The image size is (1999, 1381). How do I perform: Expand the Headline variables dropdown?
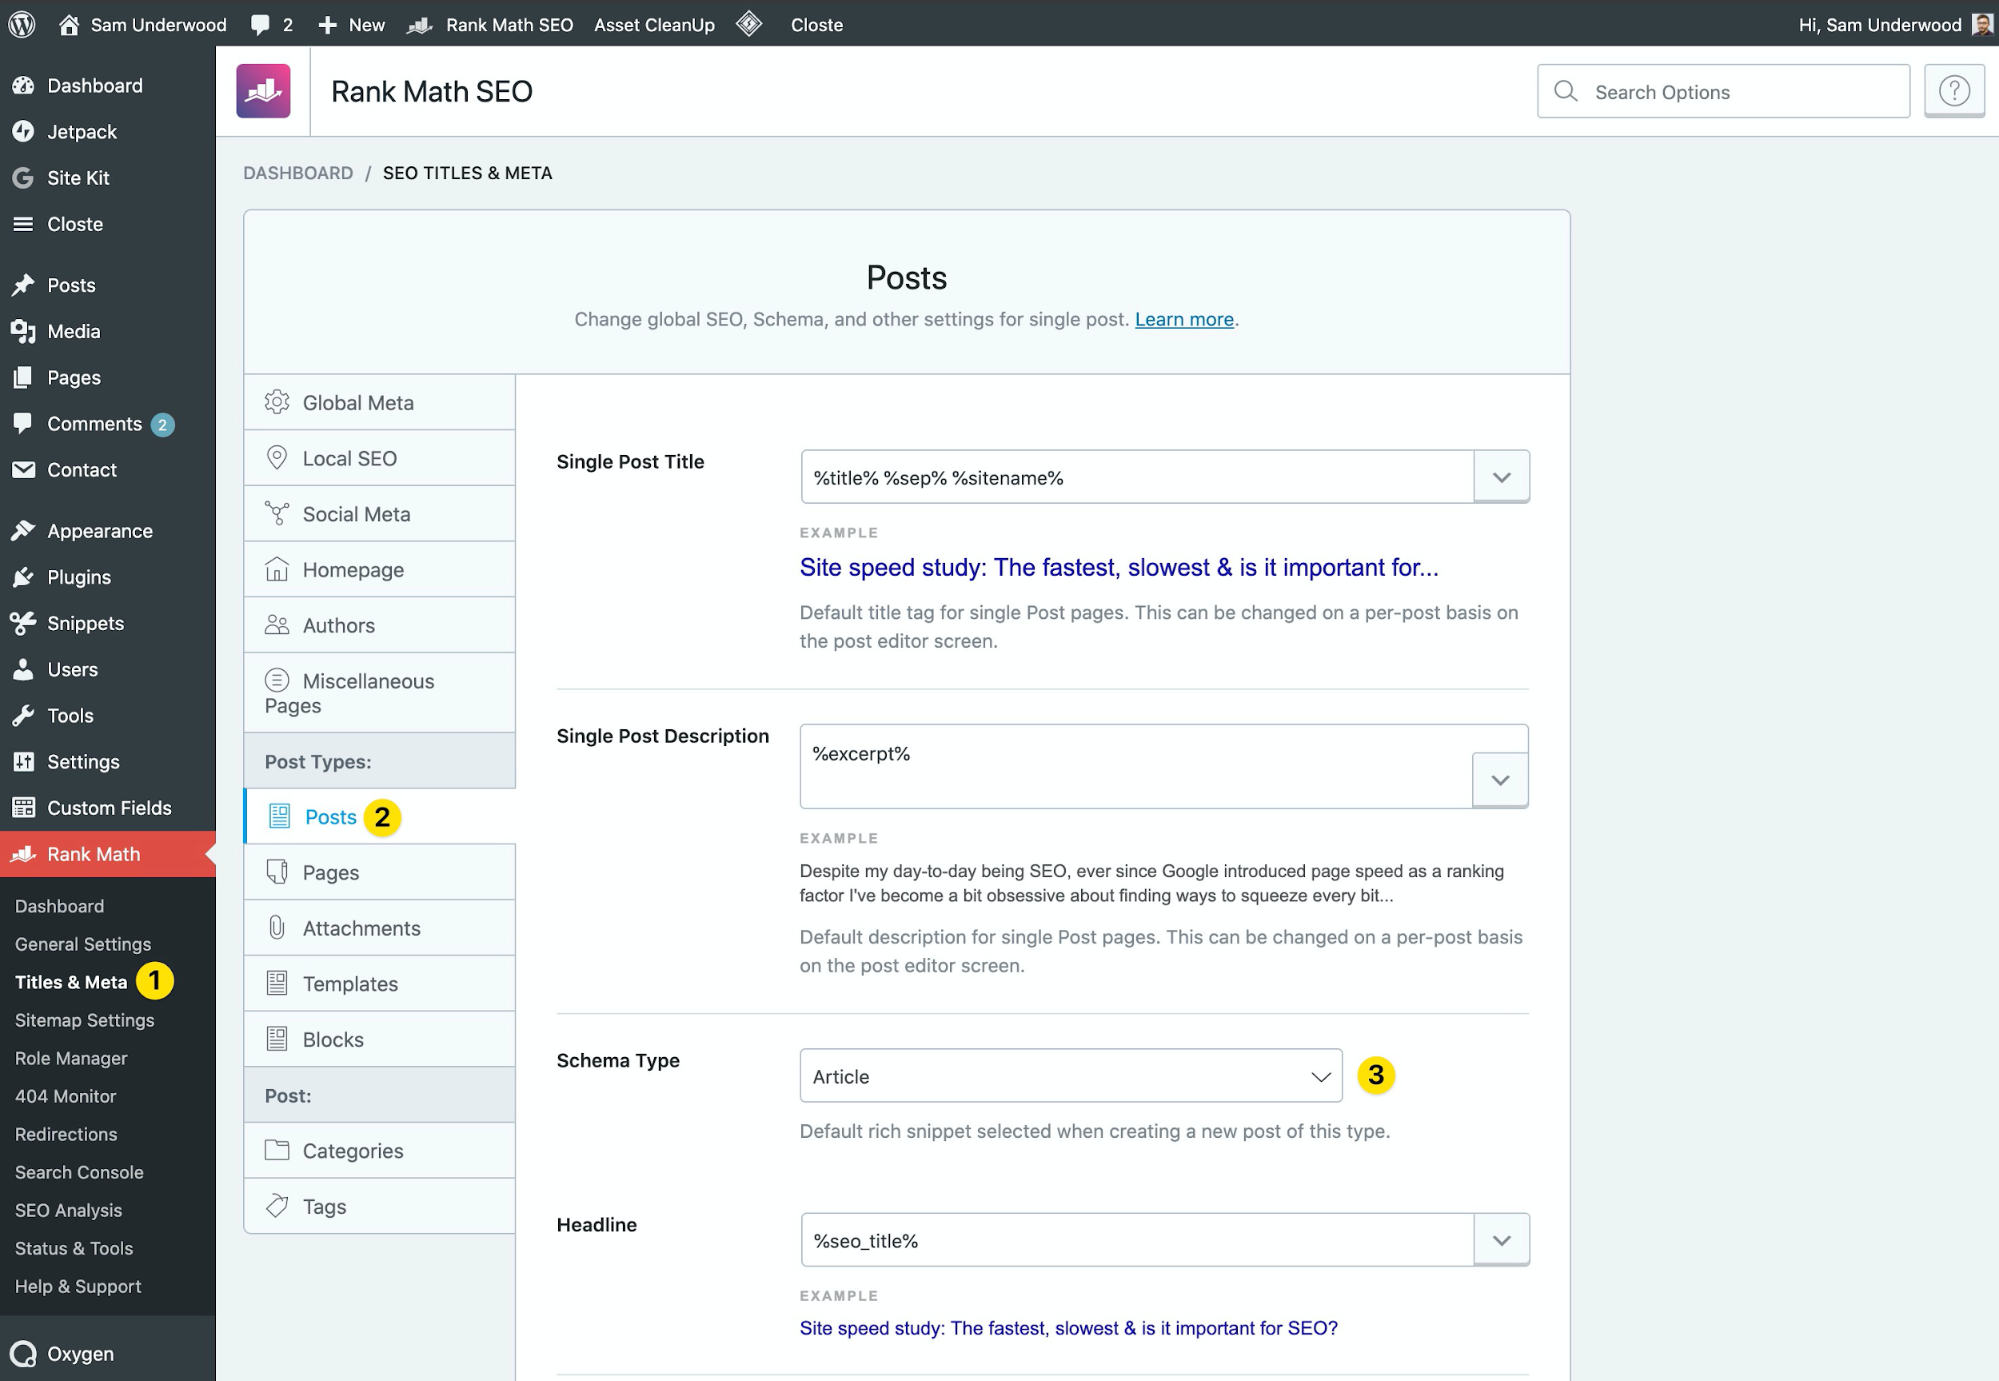pyautogui.click(x=1501, y=1240)
